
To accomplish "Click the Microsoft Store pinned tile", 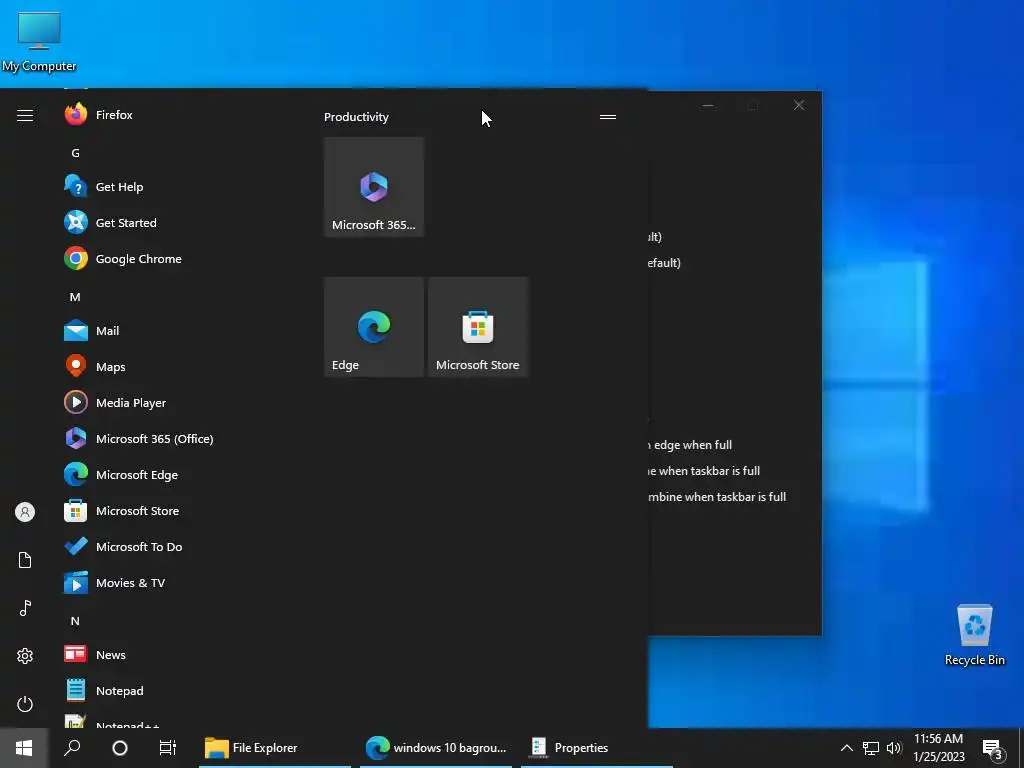I will 477,327.
